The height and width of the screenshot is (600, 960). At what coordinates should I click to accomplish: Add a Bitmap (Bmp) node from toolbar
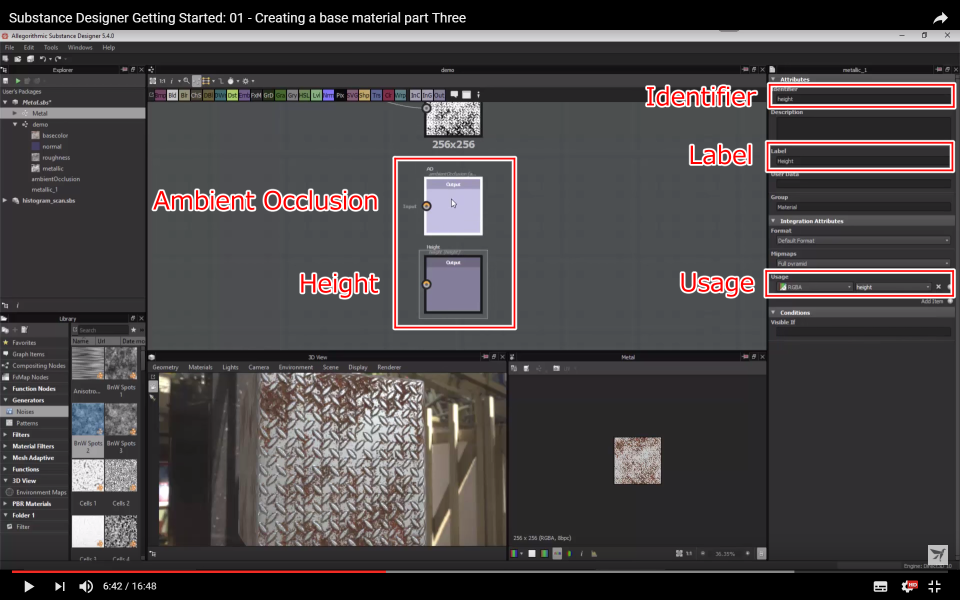tap(160, 95)
